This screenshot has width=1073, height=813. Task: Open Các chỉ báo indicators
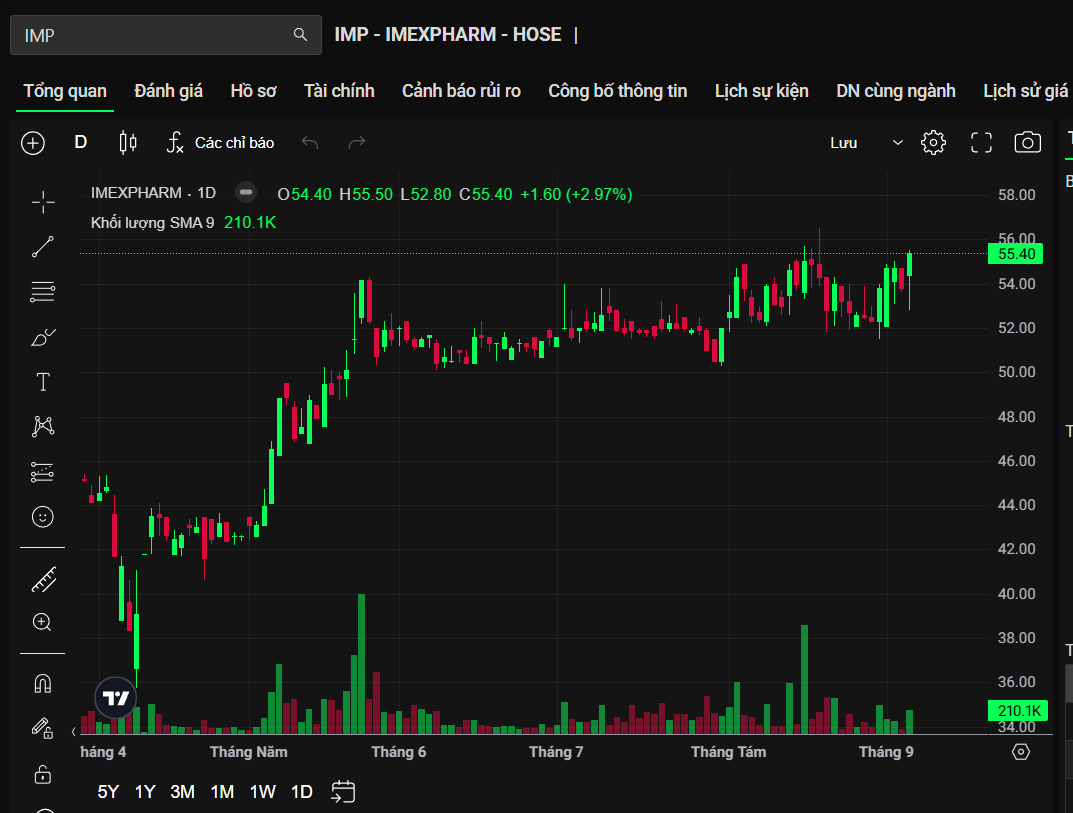(x=220, y=143)
